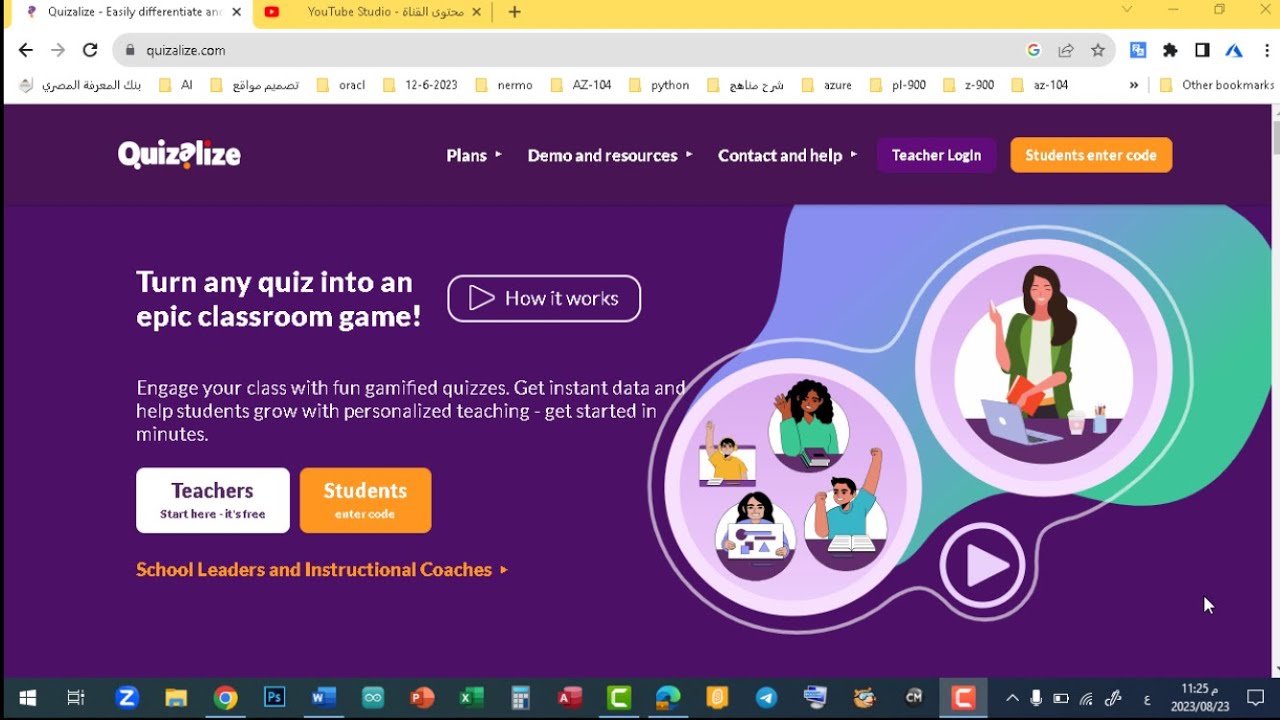Expand Contact and help menu

[x=788, y=155]
